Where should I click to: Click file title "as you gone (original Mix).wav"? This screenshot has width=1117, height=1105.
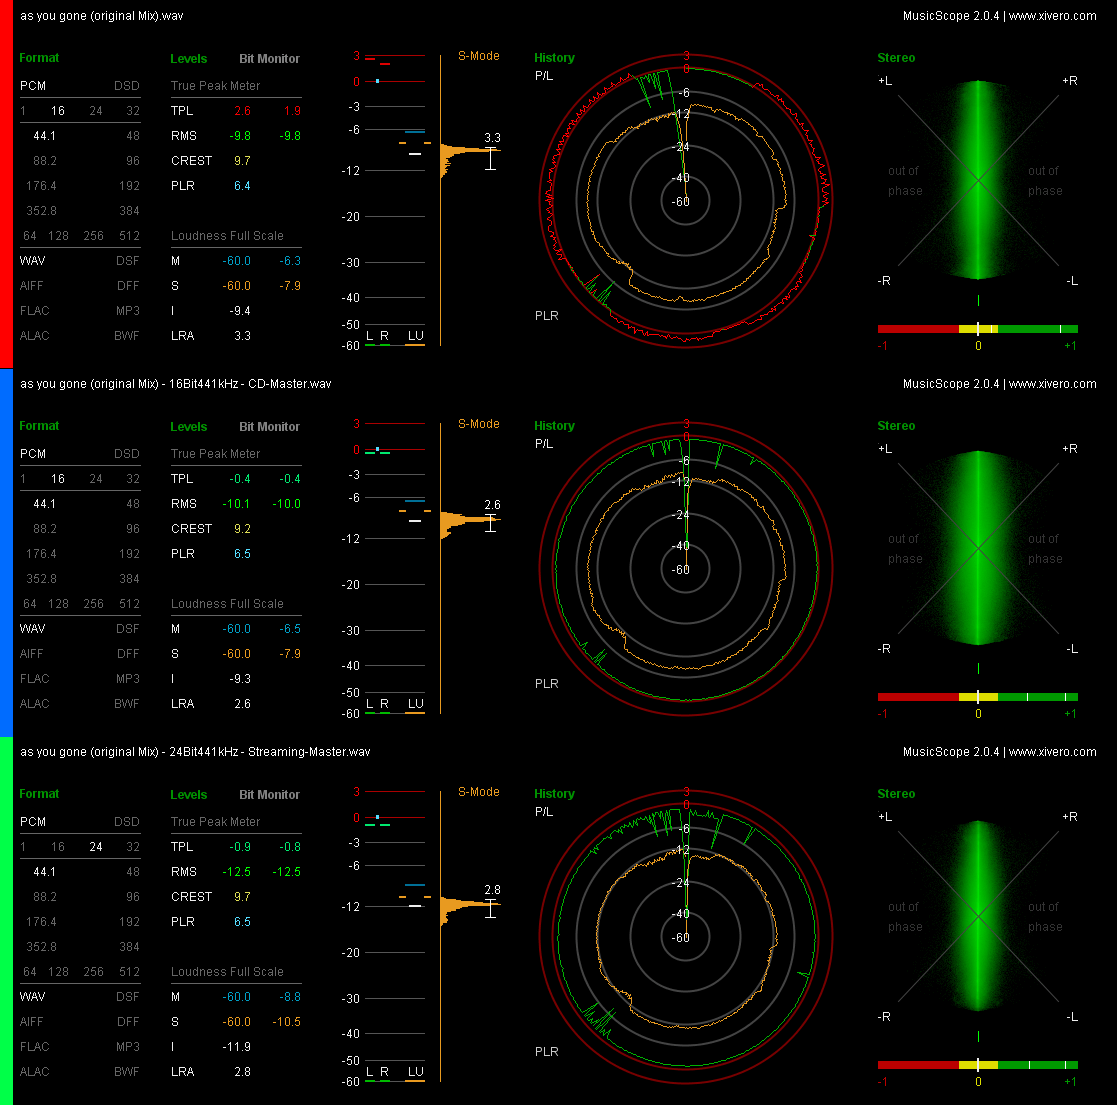click(101, 16)
